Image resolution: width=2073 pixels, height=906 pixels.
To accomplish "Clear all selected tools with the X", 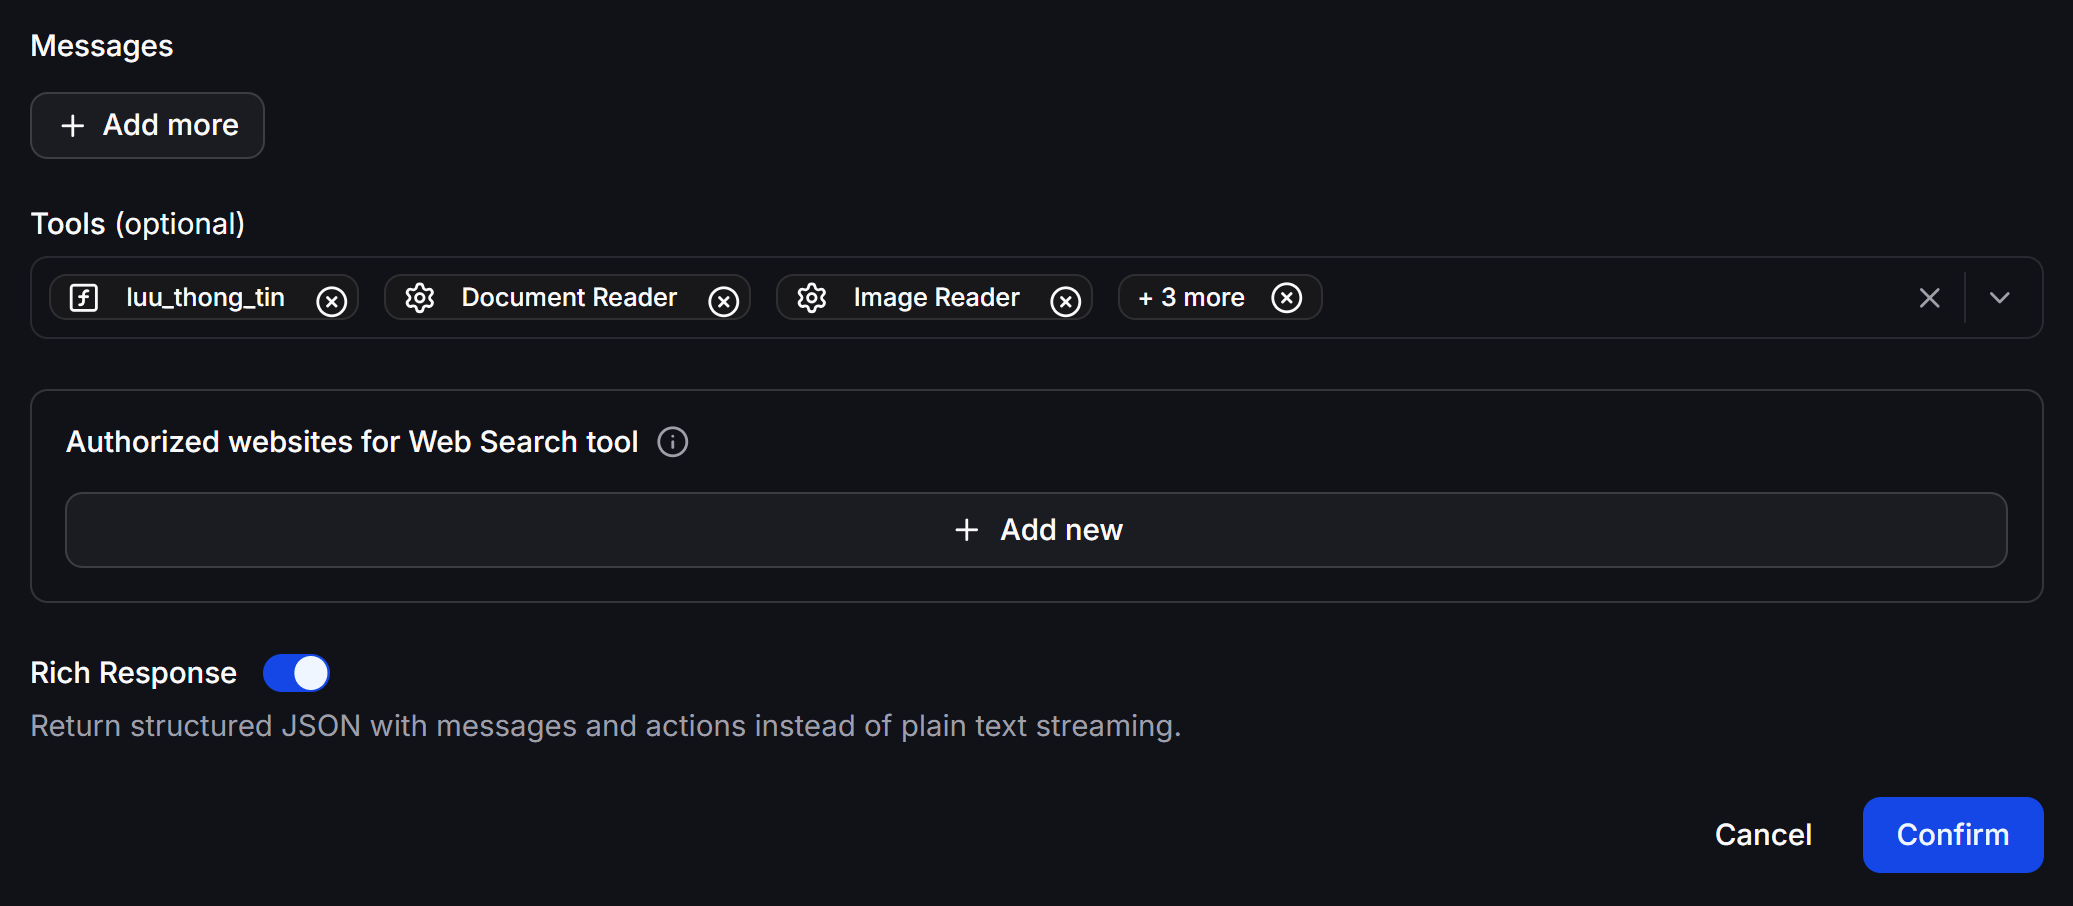I will click(x=1930, y=298).
